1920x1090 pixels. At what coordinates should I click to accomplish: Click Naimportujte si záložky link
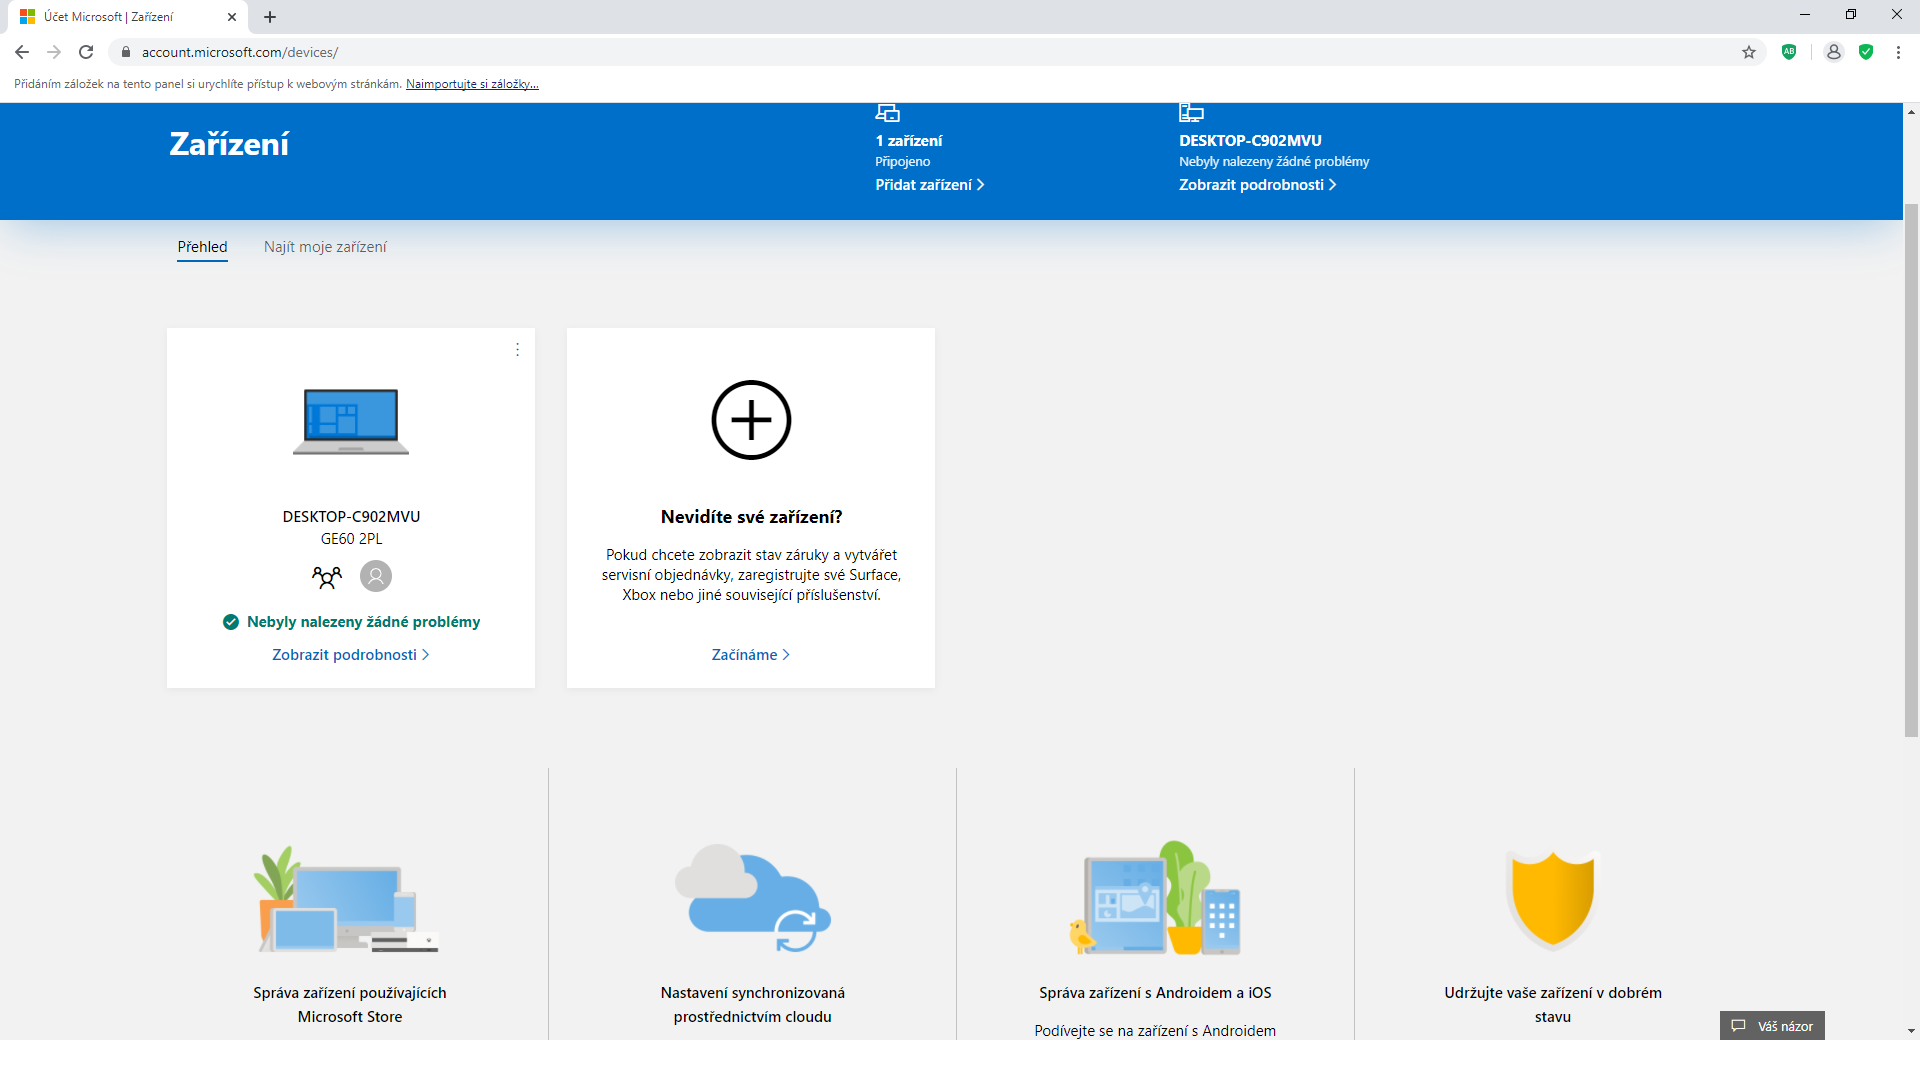tap(472, 84)
